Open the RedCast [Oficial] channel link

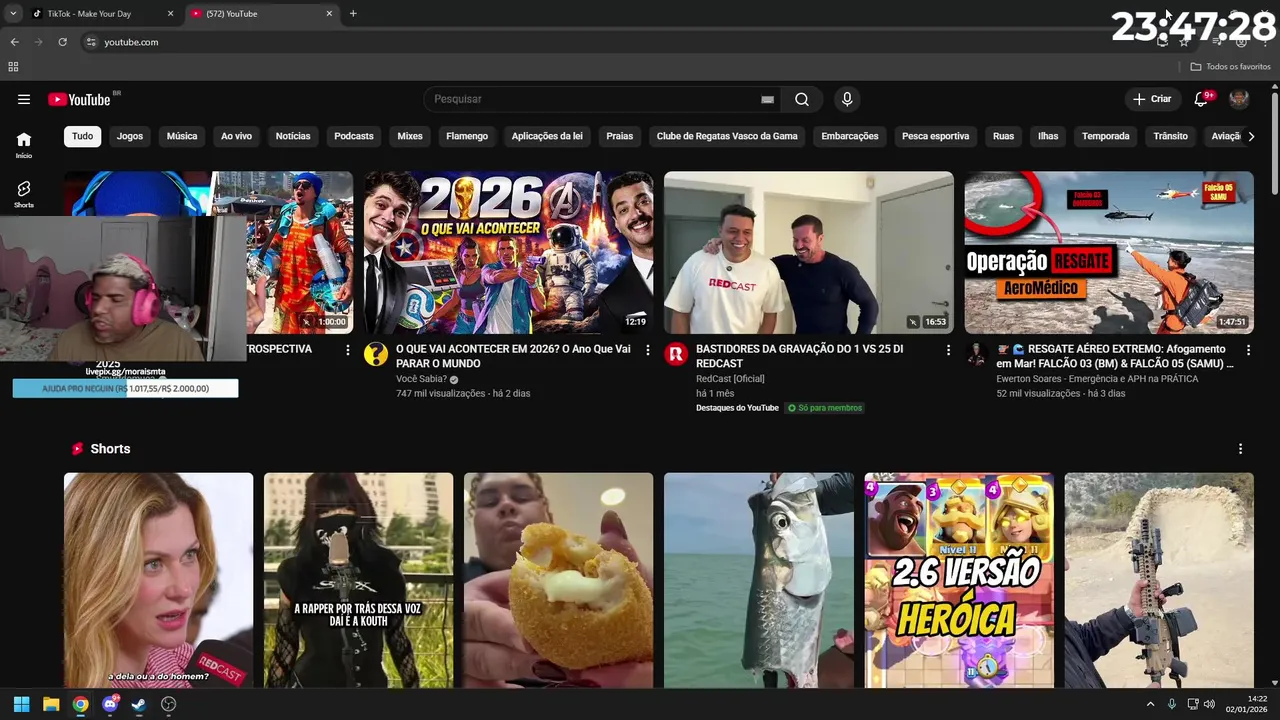[x=730, y=379]
